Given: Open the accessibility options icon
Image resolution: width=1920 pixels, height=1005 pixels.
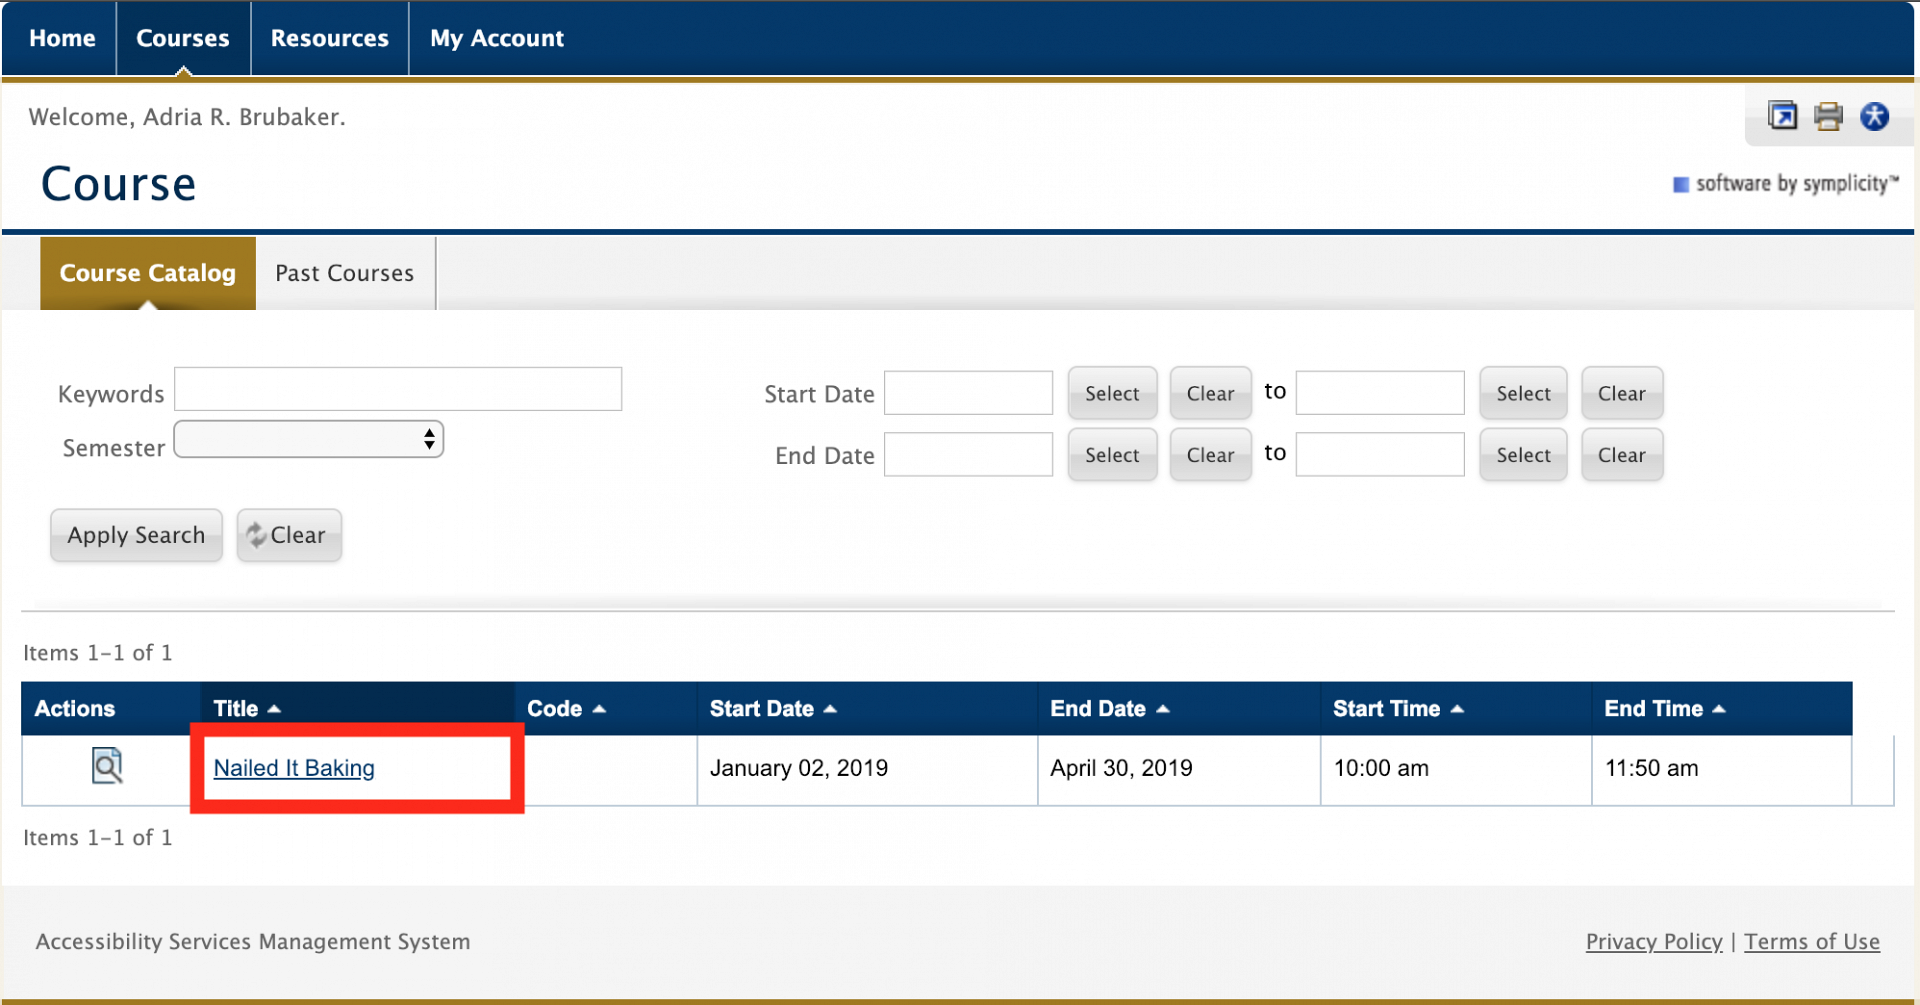Looking at the screenshot, I should point(1875,116).
